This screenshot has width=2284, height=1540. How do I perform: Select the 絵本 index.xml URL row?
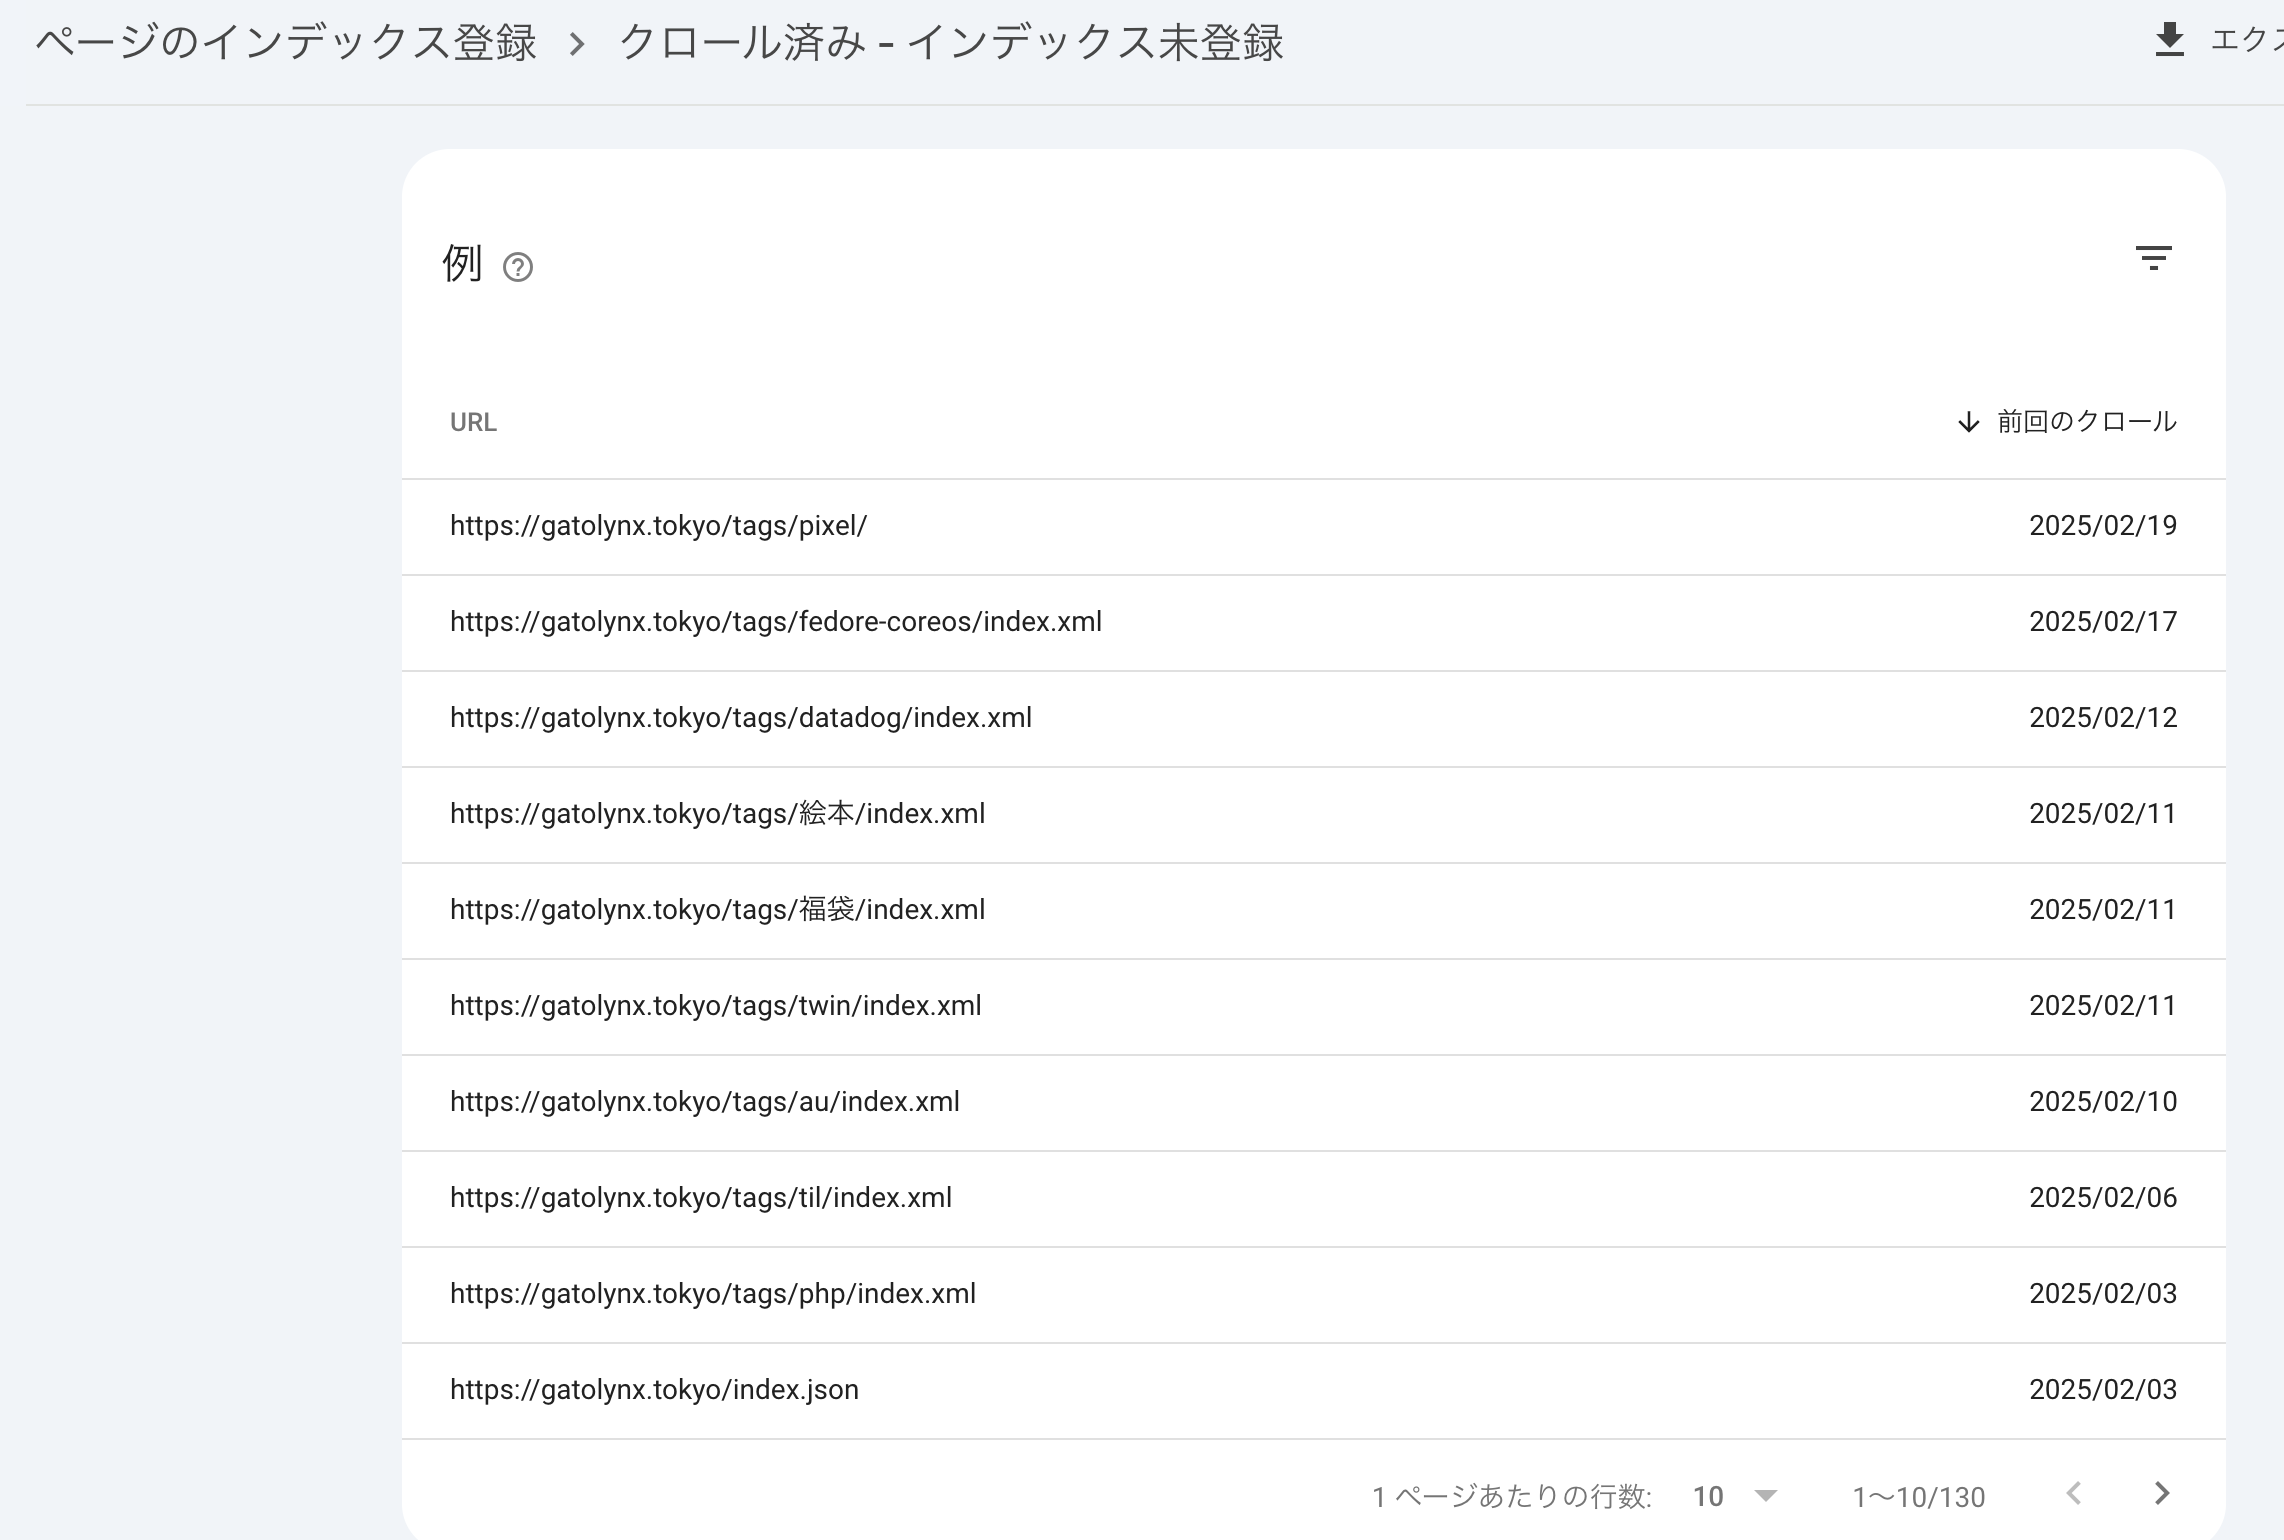717,814
